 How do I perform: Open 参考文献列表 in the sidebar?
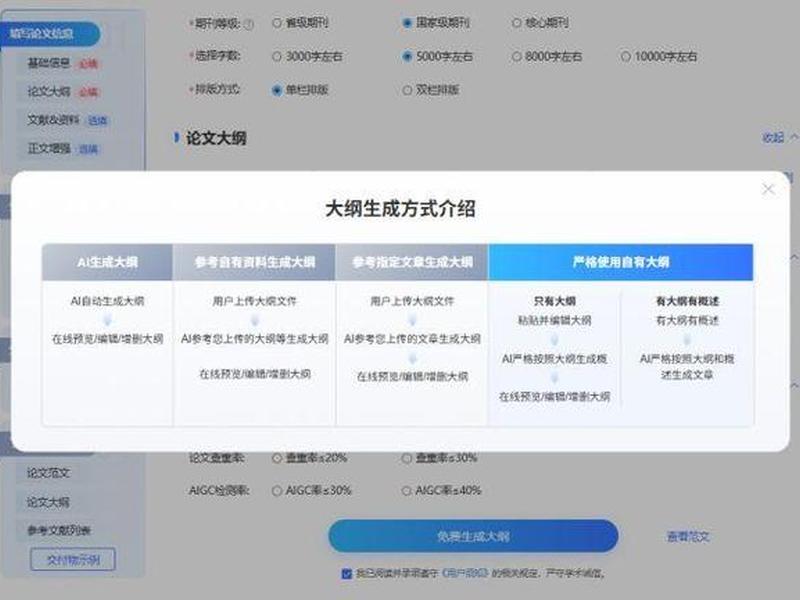pos(59,531)
